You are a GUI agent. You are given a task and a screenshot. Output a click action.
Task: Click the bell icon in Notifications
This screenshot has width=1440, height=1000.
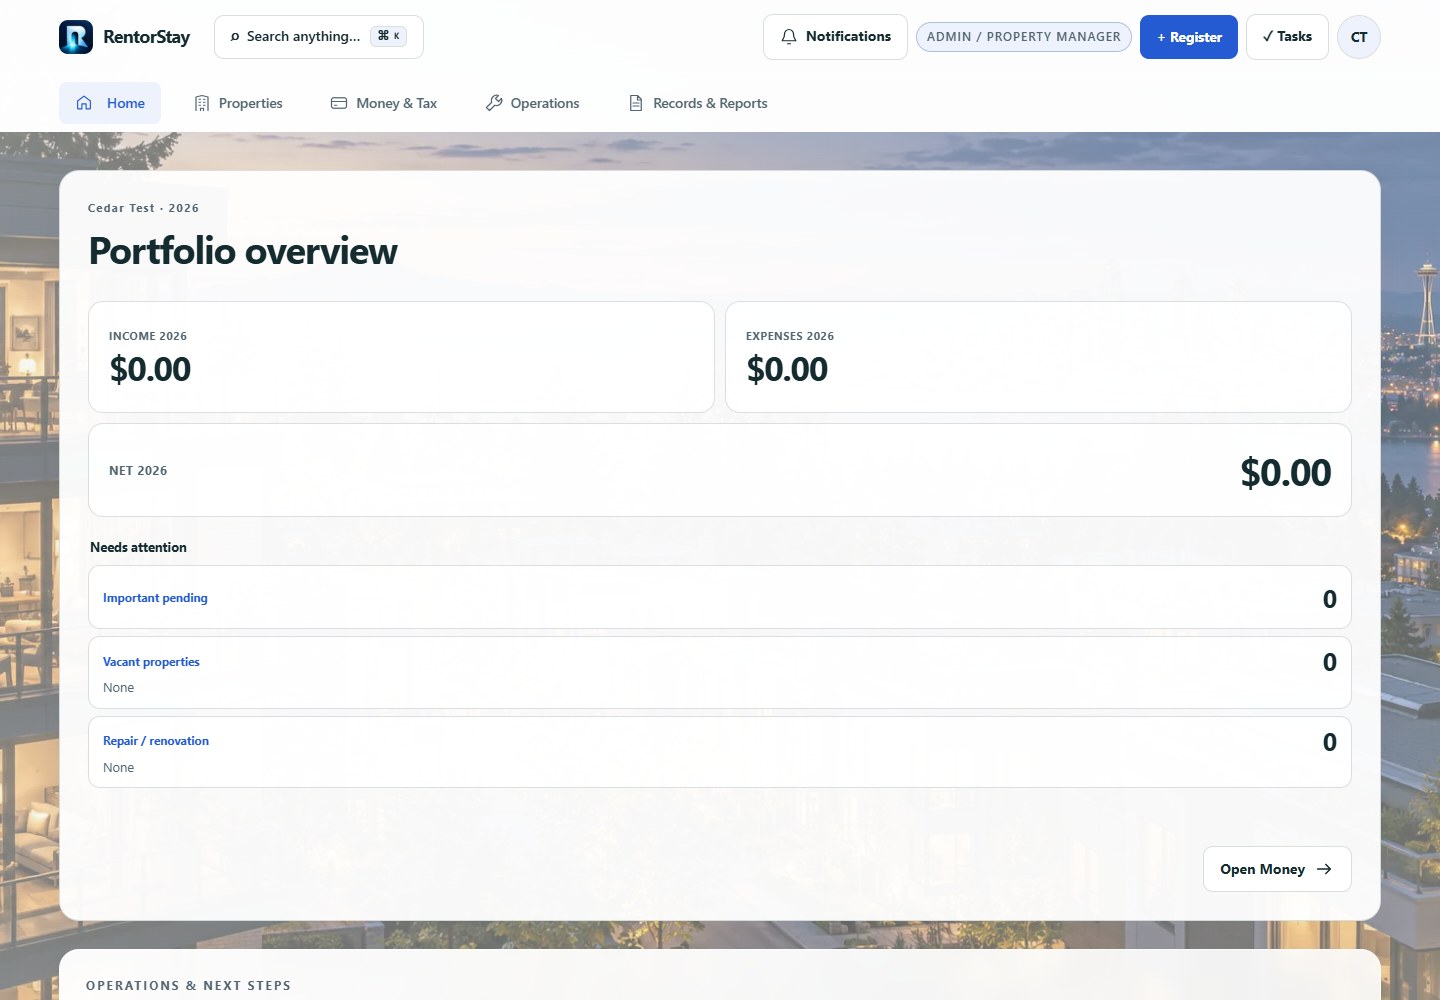[x=789, y=37]
